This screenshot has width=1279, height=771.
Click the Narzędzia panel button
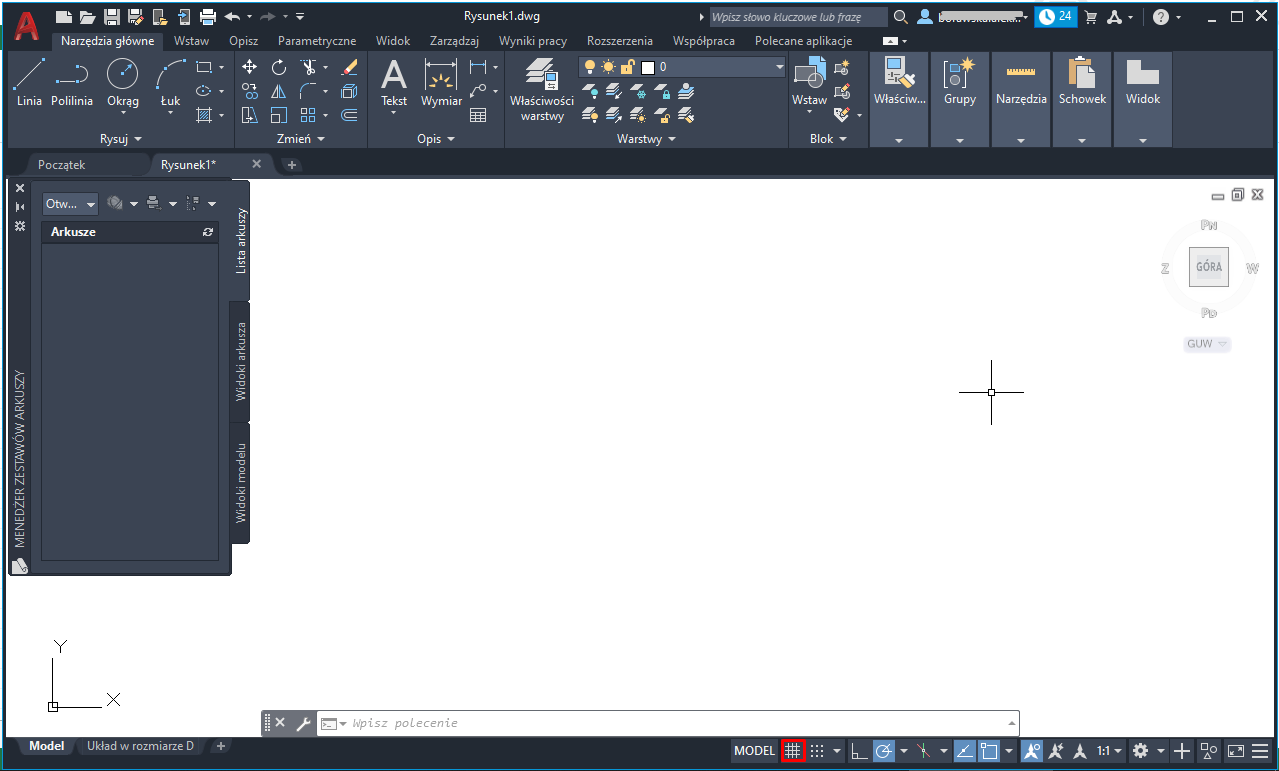coord(1021,100)
